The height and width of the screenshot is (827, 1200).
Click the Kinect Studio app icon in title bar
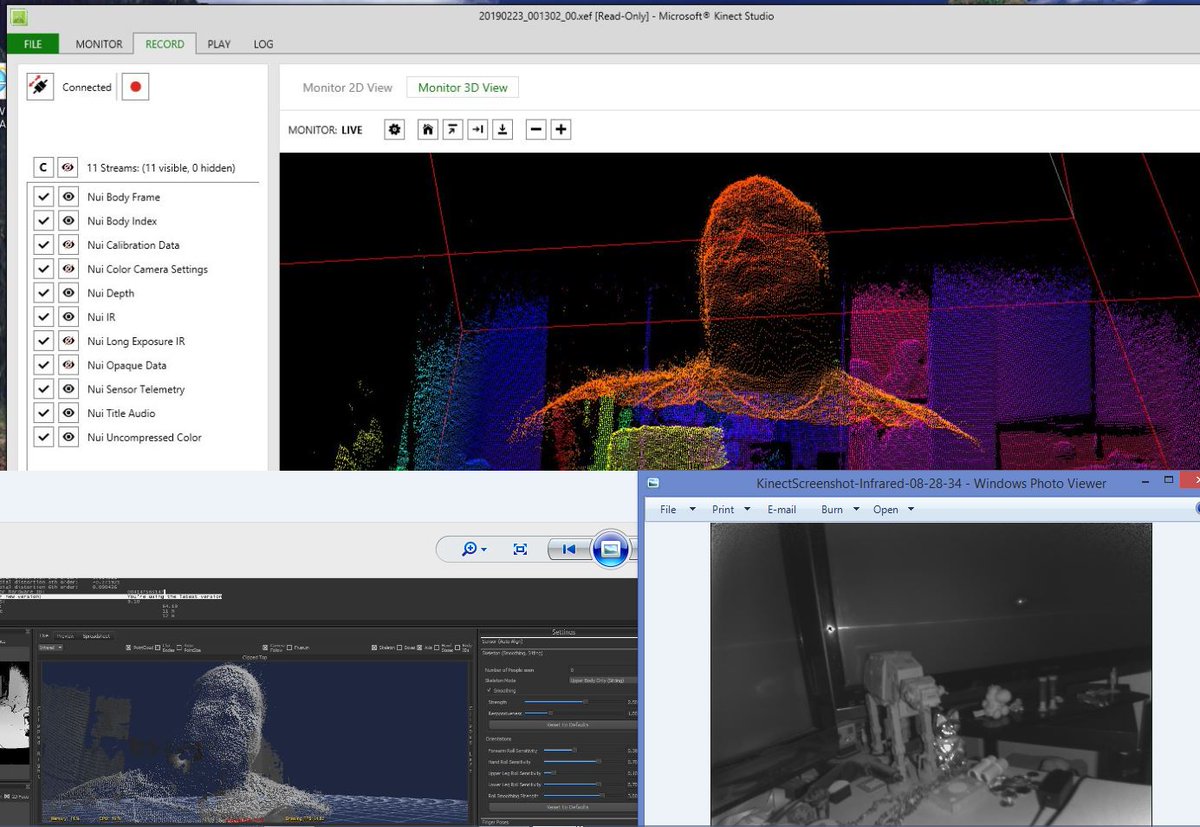pyautogui.click(x=17, y=17)
